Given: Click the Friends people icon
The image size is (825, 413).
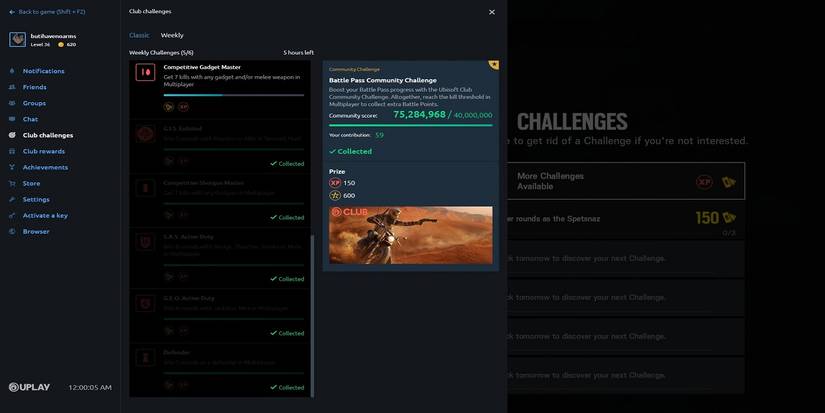Looking at the screenshot, I should [x=12, y=87].
